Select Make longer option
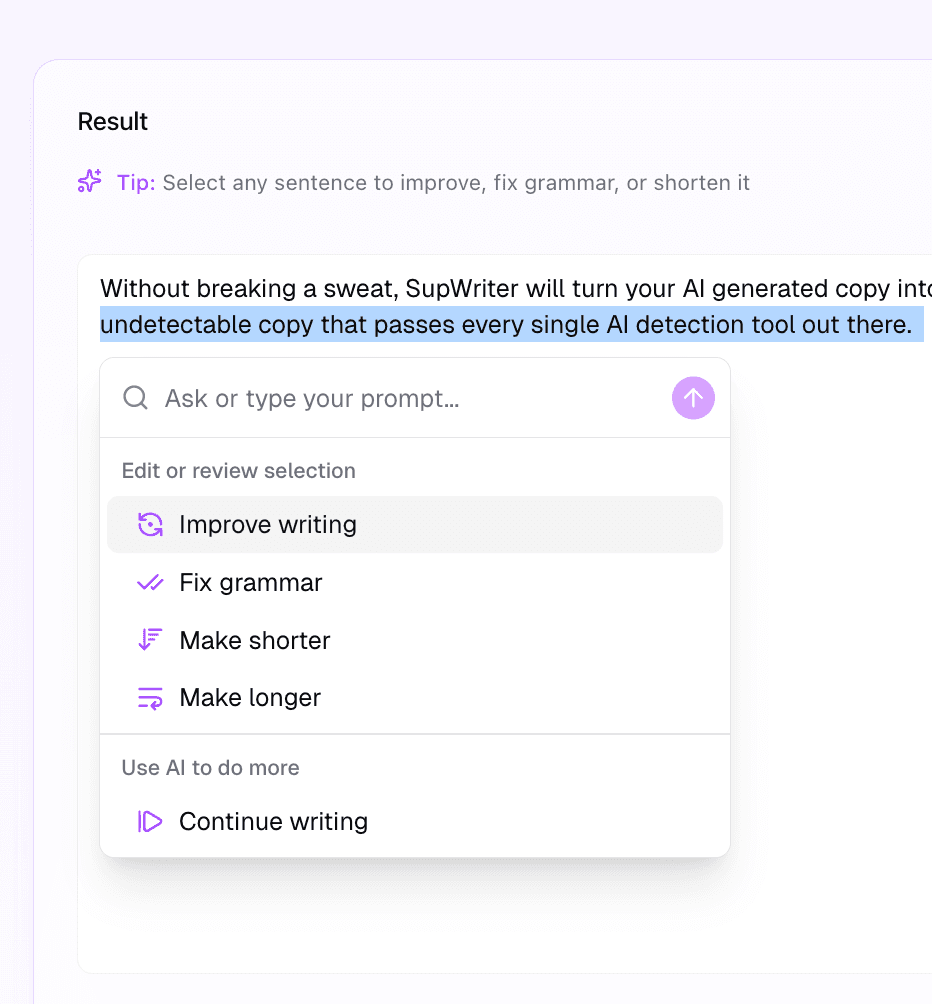 click(x=250, y=697)
